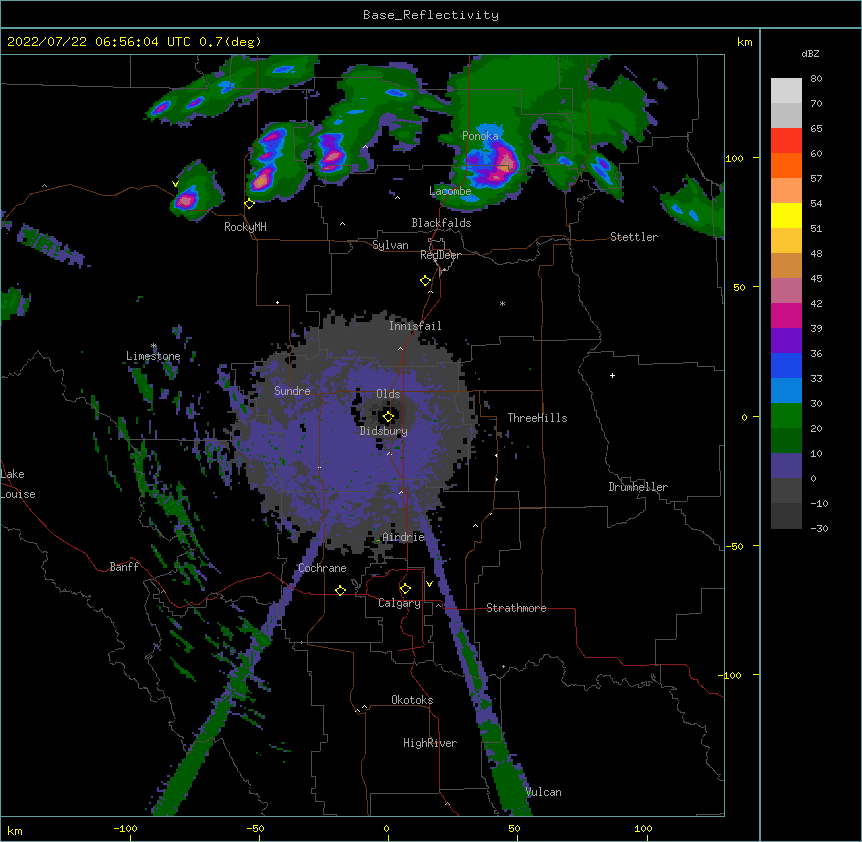Click the km unit label at bottom left
This screenshot has height=842, width=862.
pyautogui.click(x=14, y=831)
